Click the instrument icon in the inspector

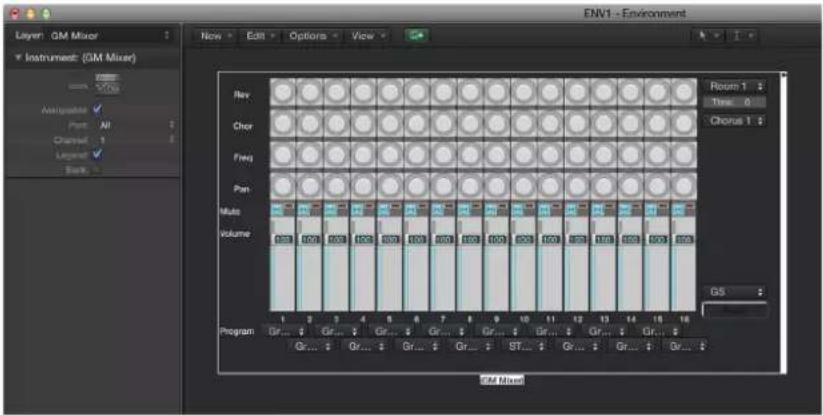tap(108, 83)
